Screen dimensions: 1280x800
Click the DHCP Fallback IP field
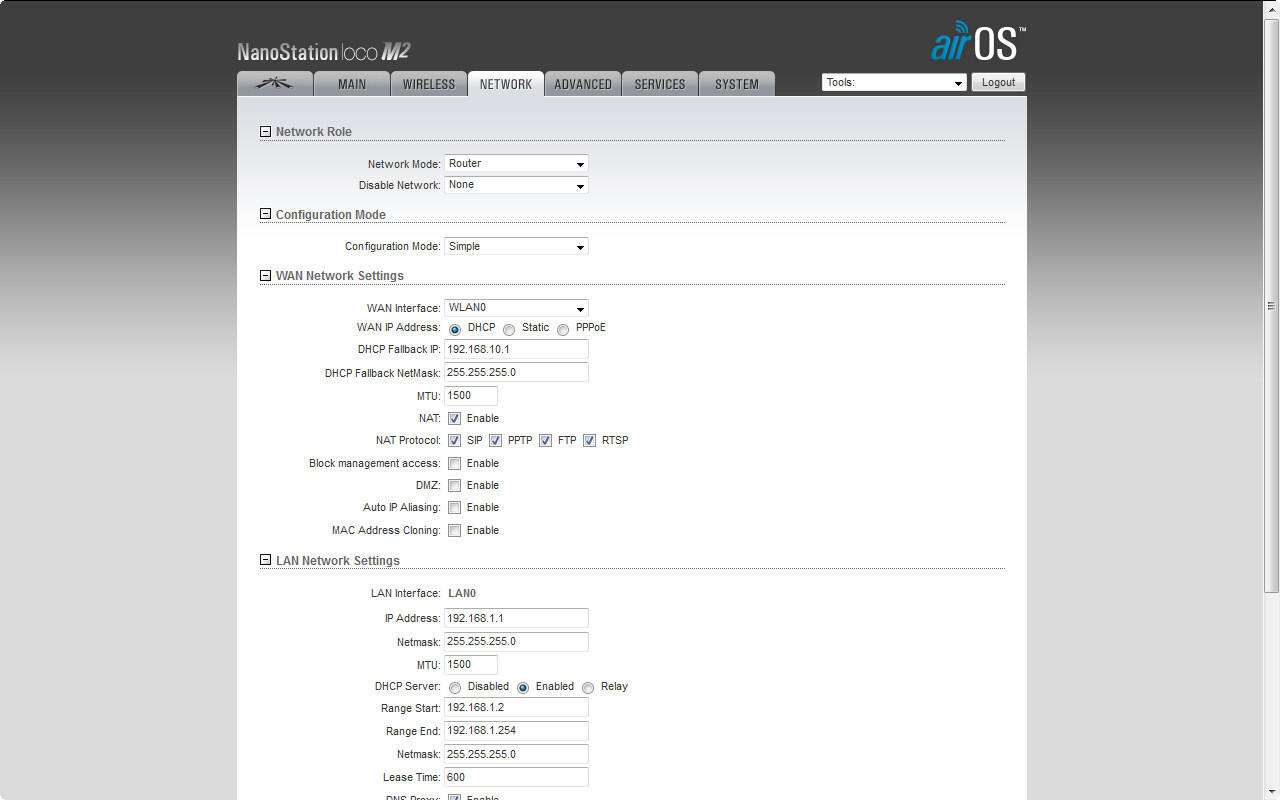tap(516, 350)
